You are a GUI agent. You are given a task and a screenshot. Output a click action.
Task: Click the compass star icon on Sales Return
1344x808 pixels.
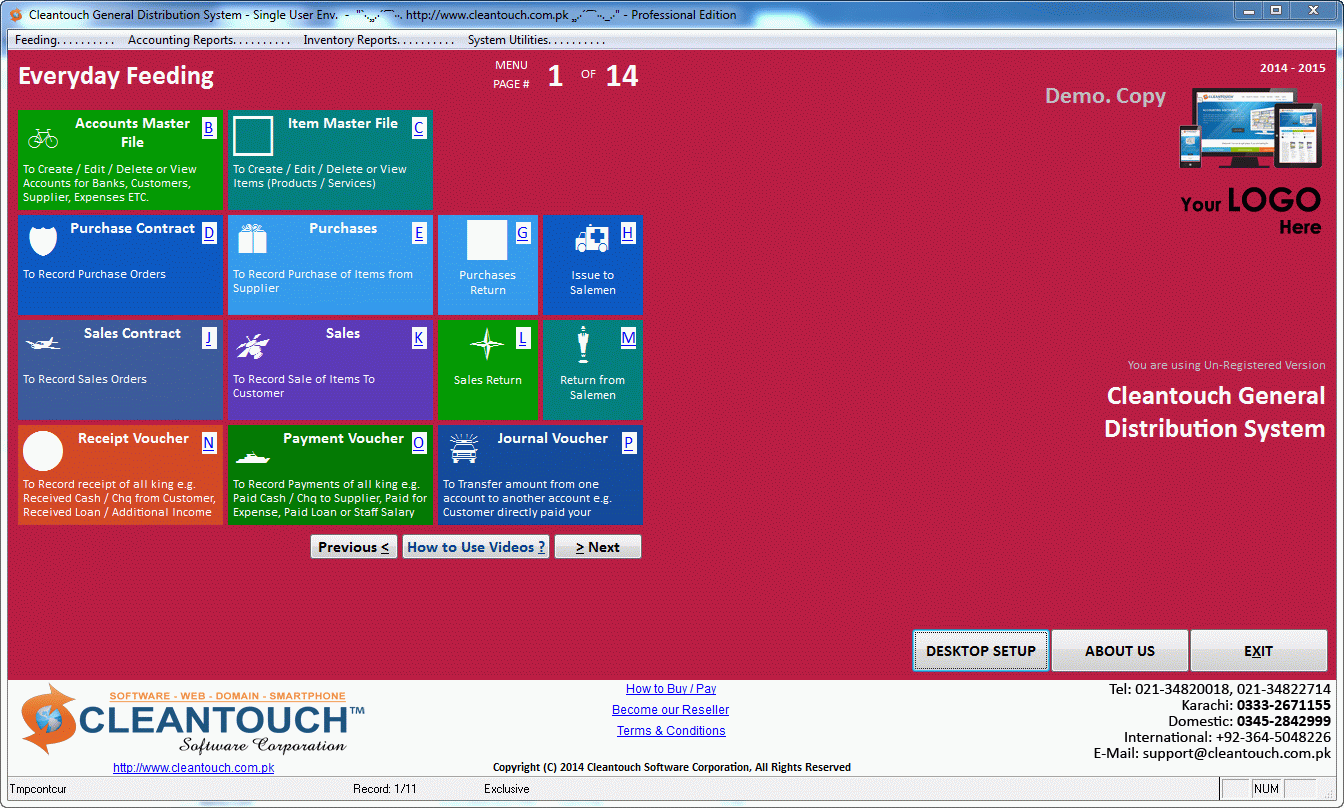coord(487,345)
